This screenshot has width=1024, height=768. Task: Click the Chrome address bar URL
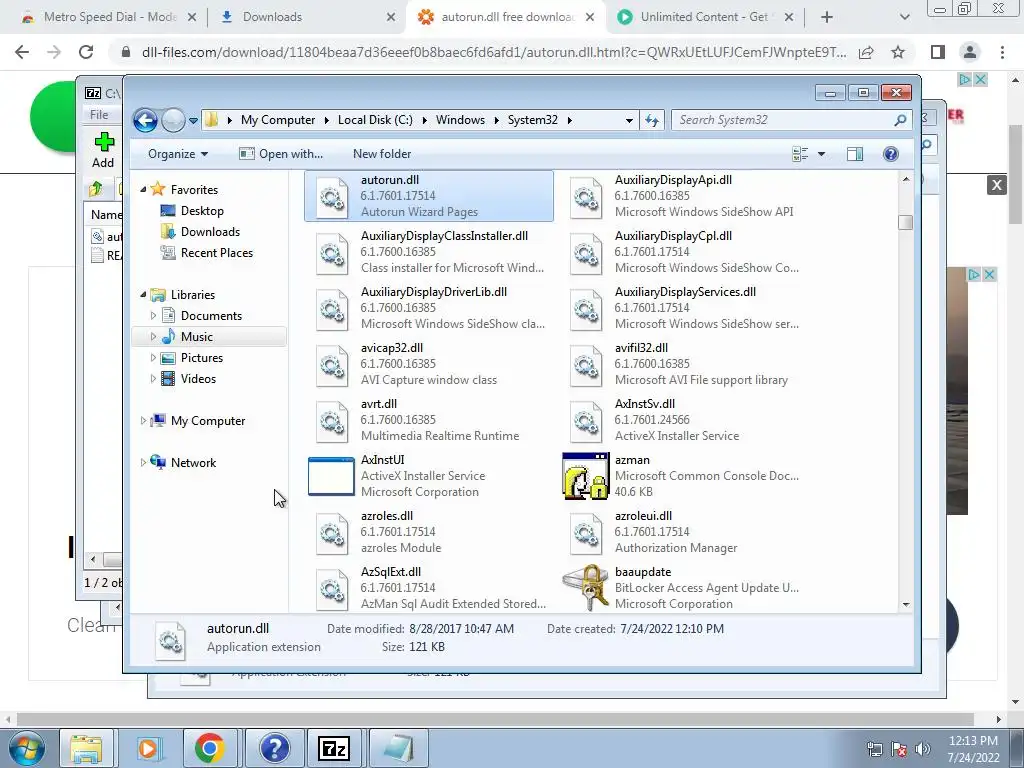(x=494, y=52)
